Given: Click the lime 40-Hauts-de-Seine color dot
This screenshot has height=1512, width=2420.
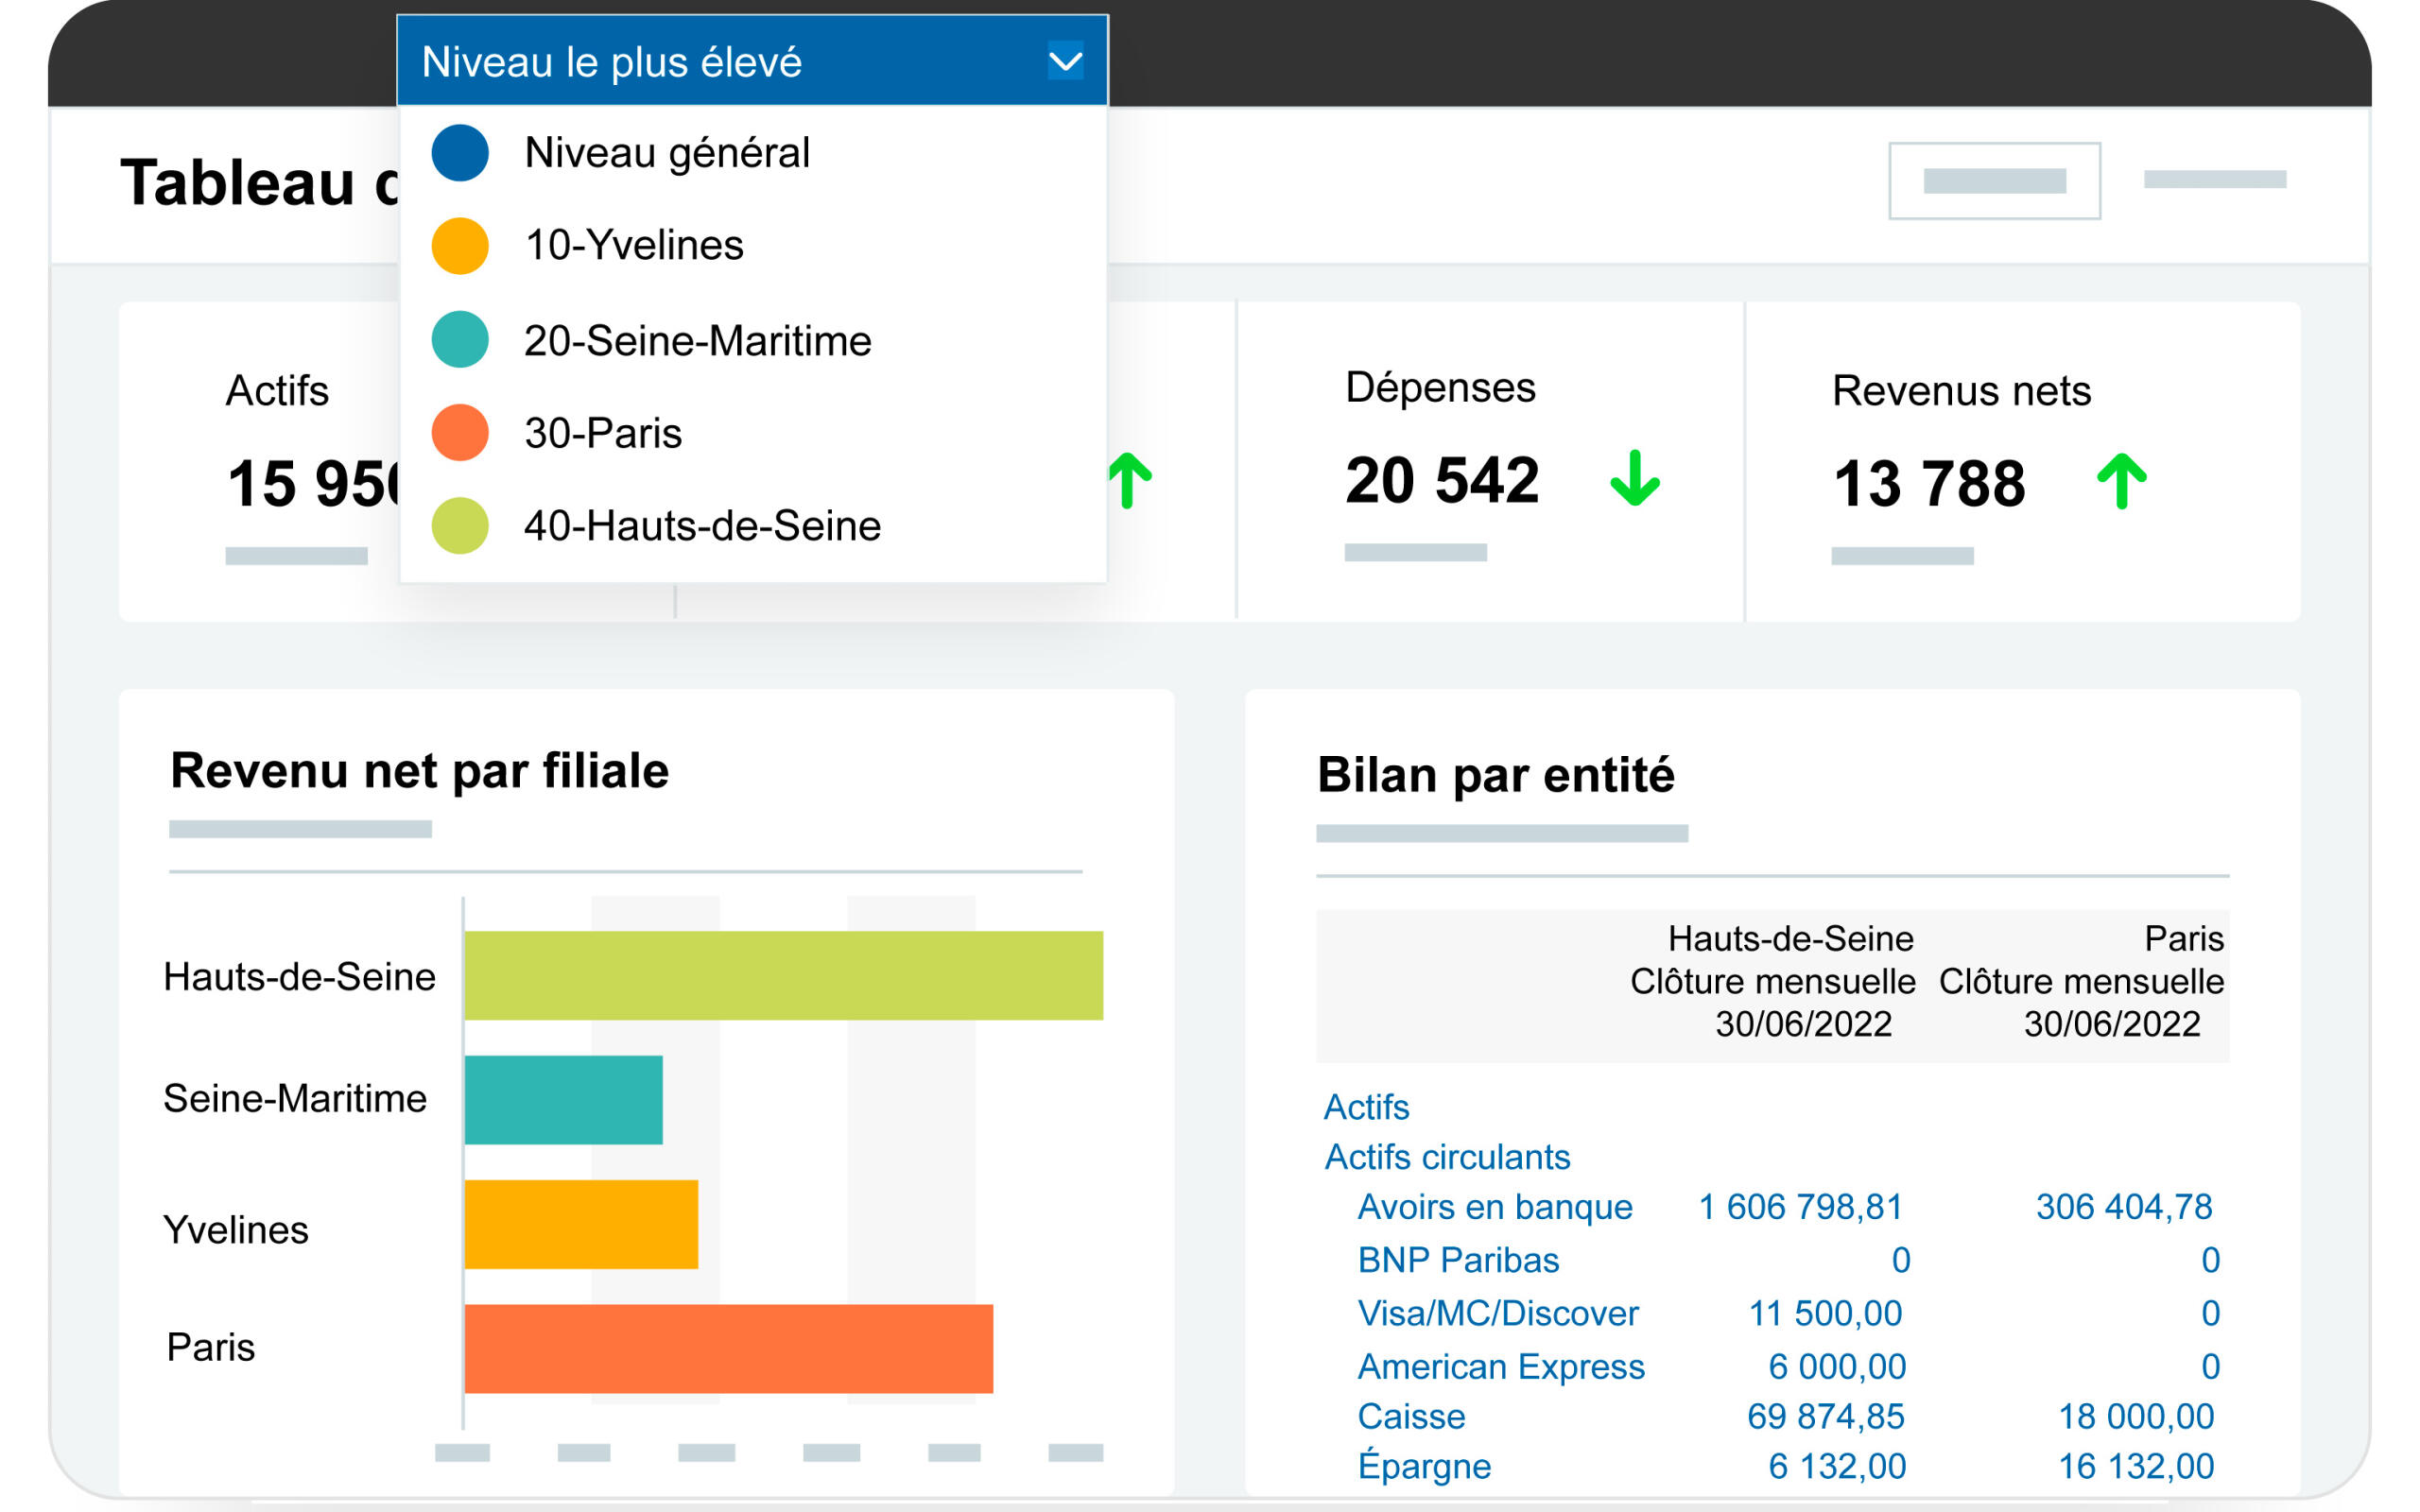Looking at the screenshot, I should 460,526.
